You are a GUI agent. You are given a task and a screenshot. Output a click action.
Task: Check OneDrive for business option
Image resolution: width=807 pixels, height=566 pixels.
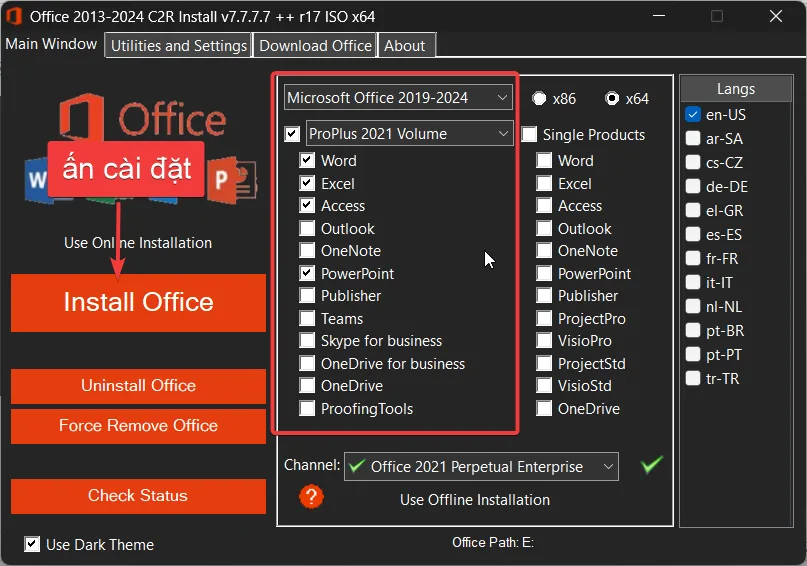point(307,363)
